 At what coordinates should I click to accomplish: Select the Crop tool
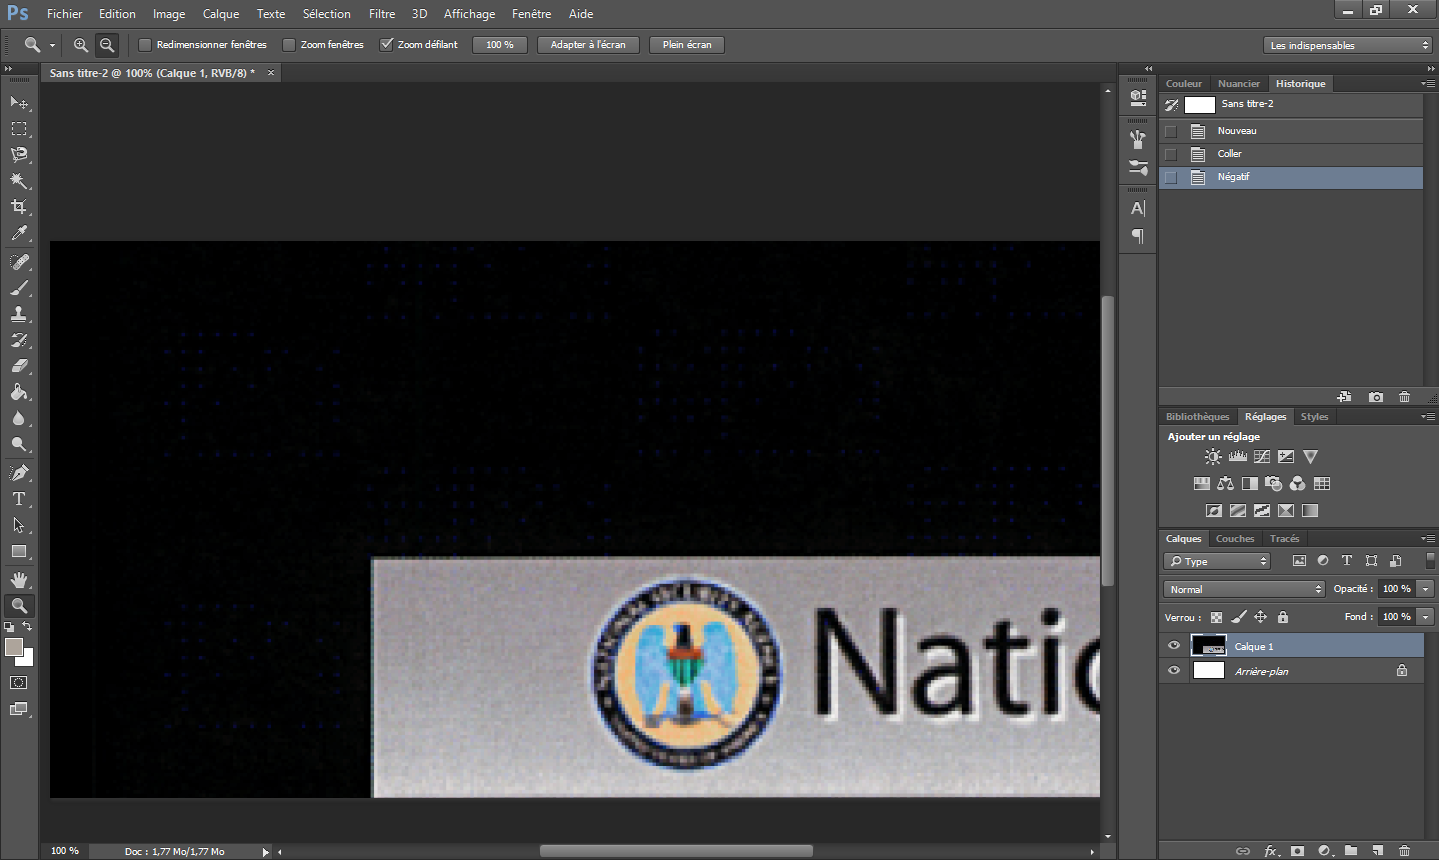(x=19, y=207)
